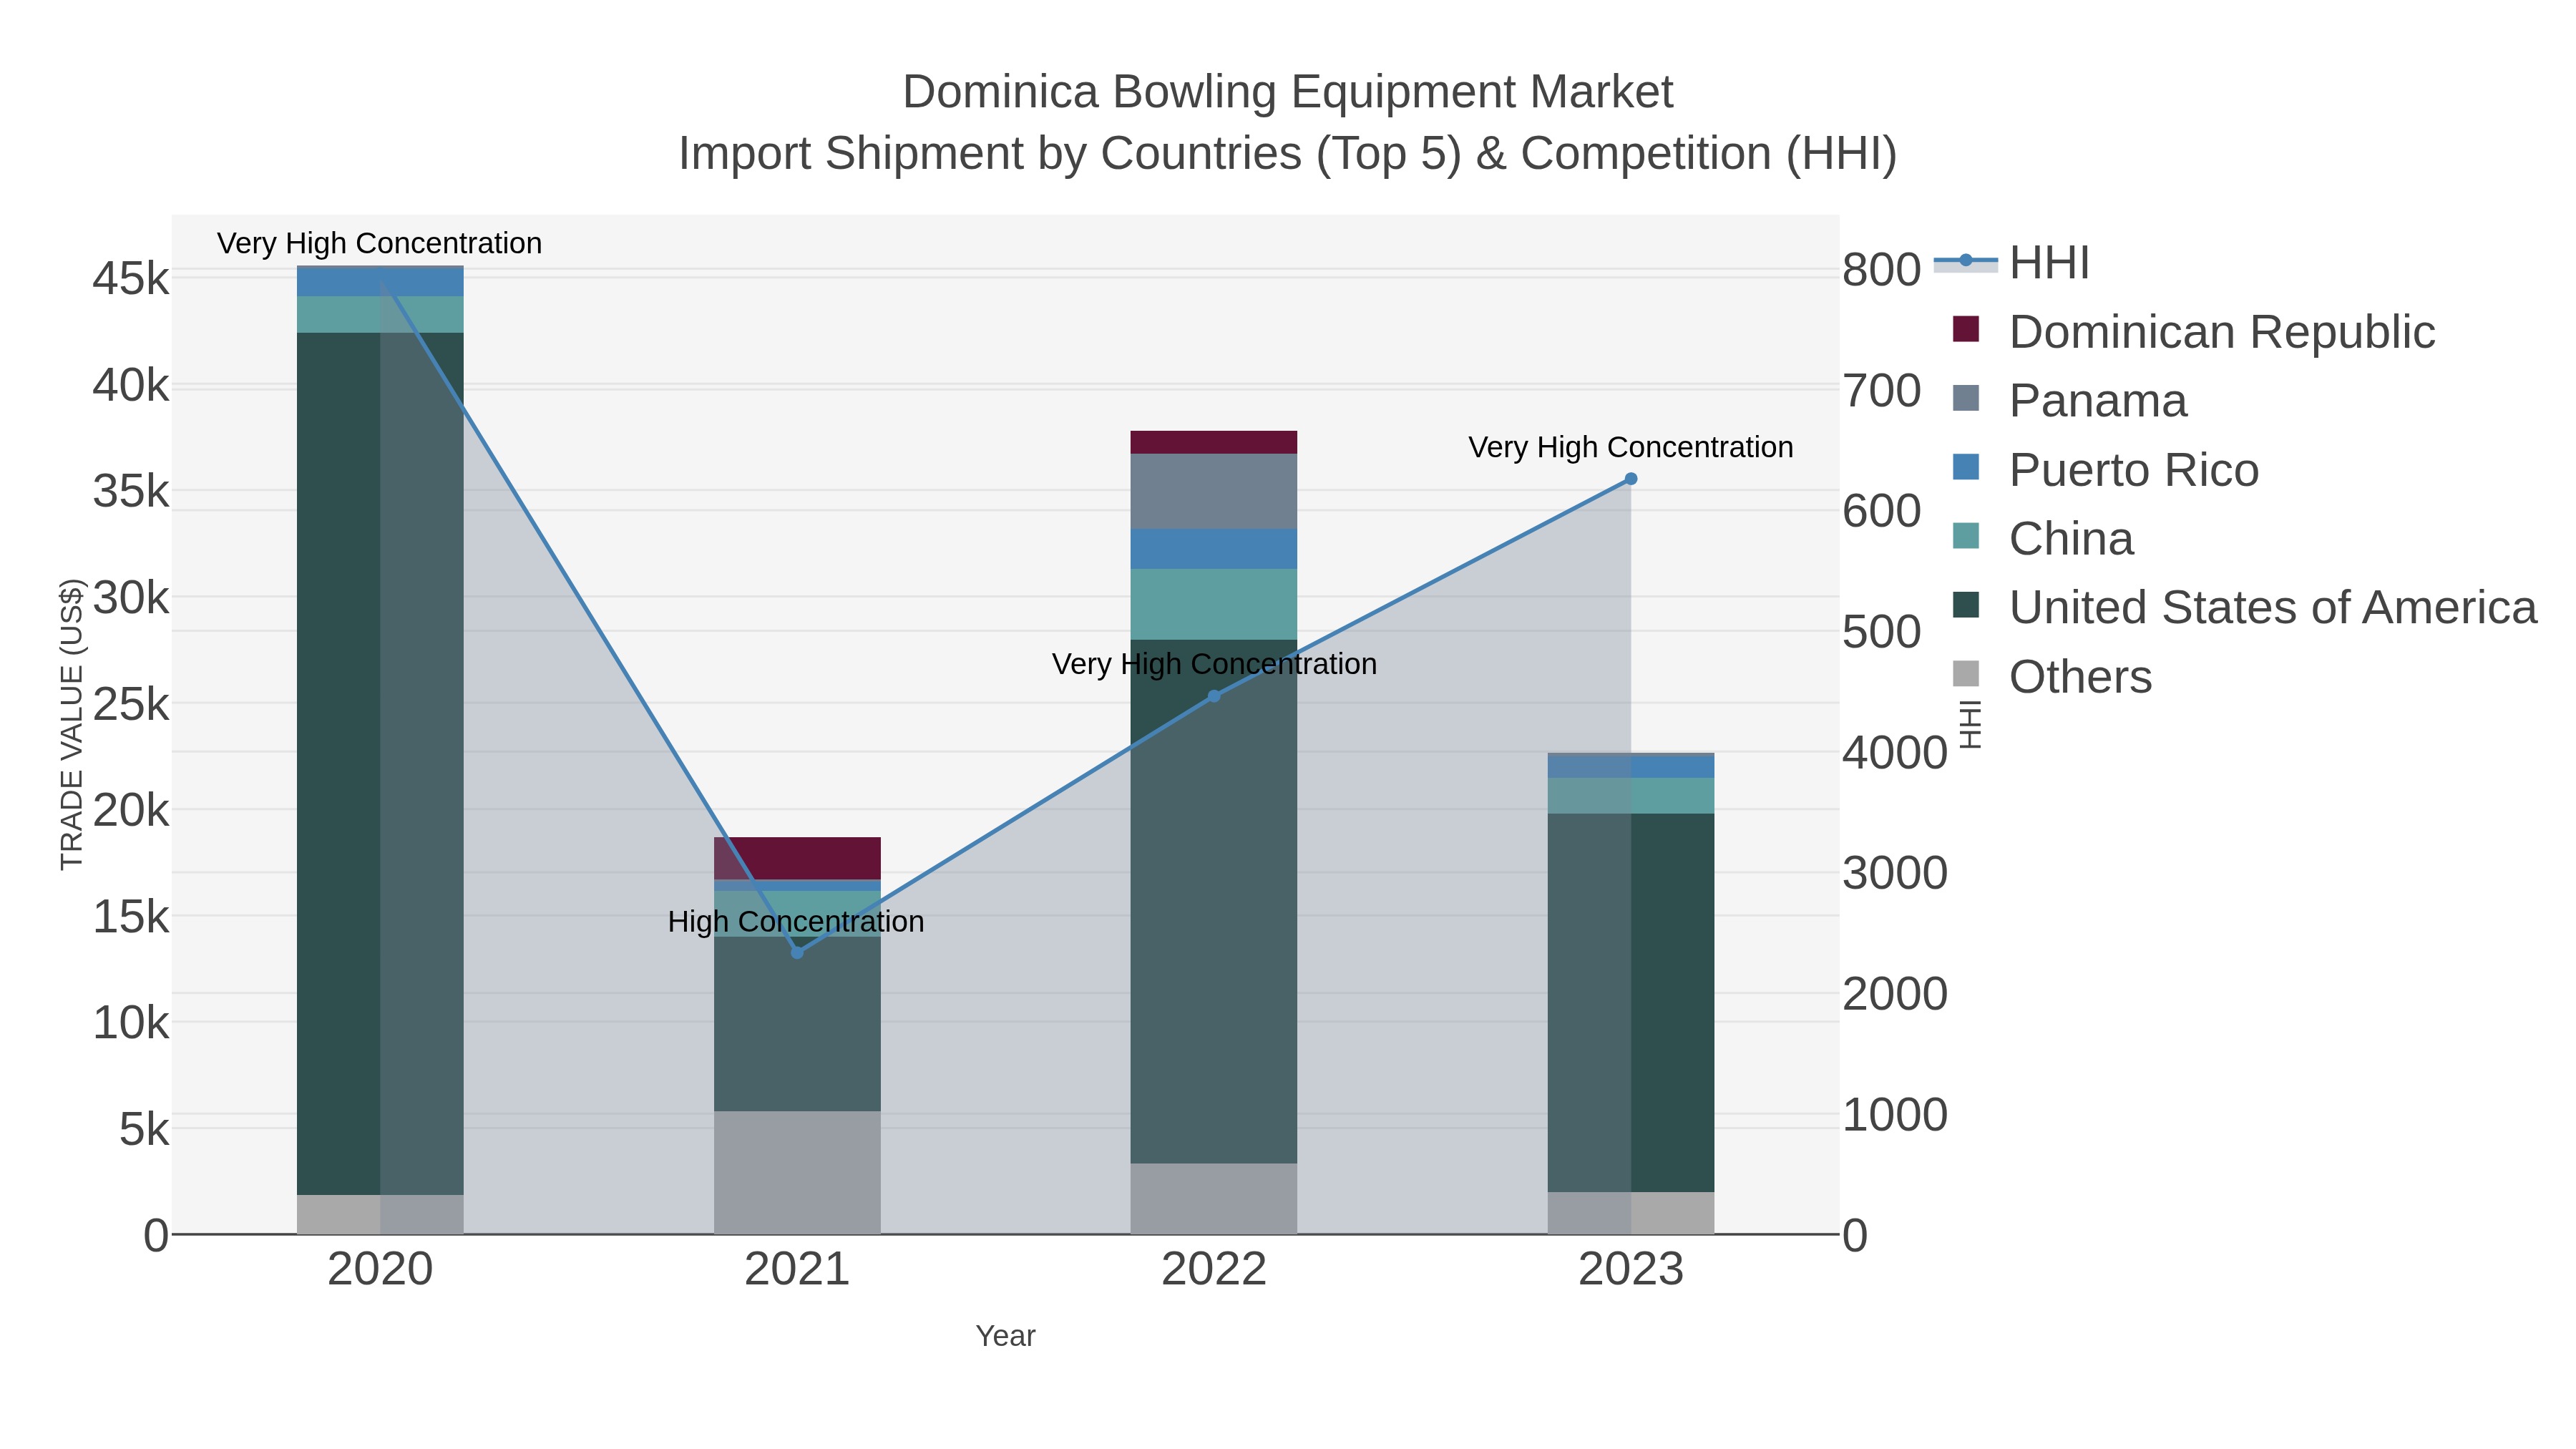The height and width of the screenshot is (1449, 2576).
Task: Toggle China legend label
Action: (2071, 539)
